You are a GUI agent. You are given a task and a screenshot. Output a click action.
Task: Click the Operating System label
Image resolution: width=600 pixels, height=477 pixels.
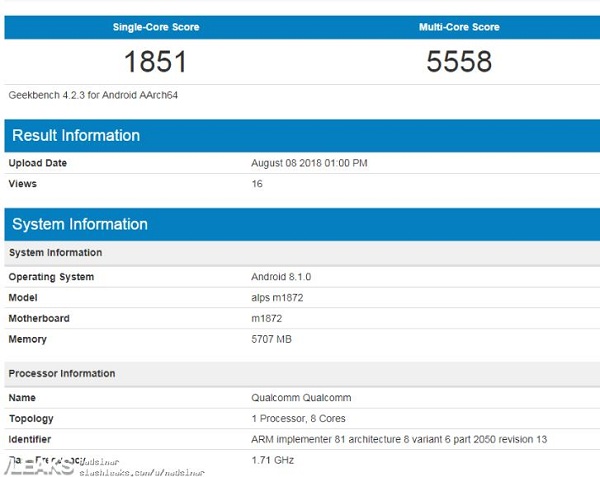(x=51, y=277)
